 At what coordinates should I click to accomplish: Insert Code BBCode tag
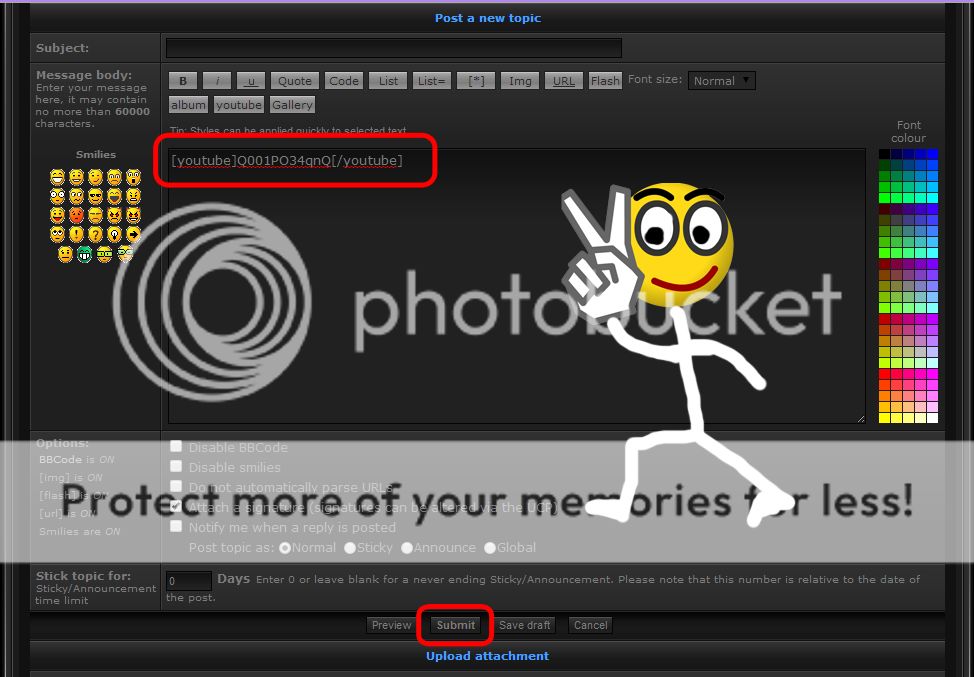[x=344, y=81]
